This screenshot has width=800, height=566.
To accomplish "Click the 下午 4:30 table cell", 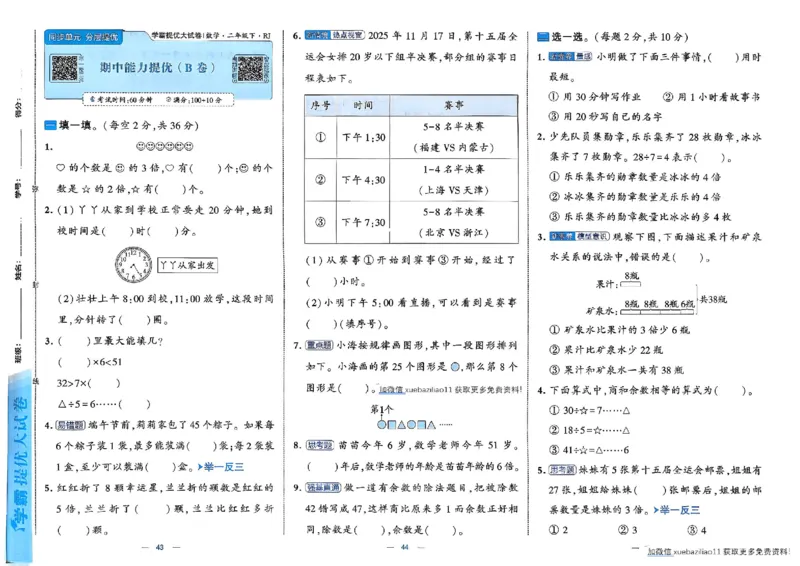I will click(x=363, y=180).
